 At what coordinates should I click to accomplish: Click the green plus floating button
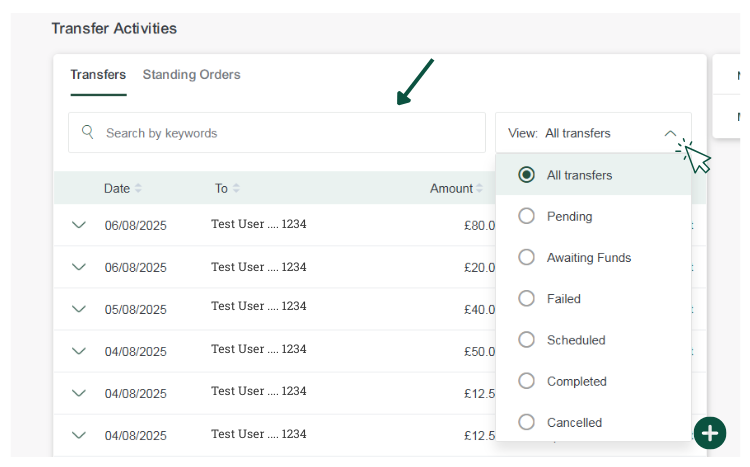[710, 433]
